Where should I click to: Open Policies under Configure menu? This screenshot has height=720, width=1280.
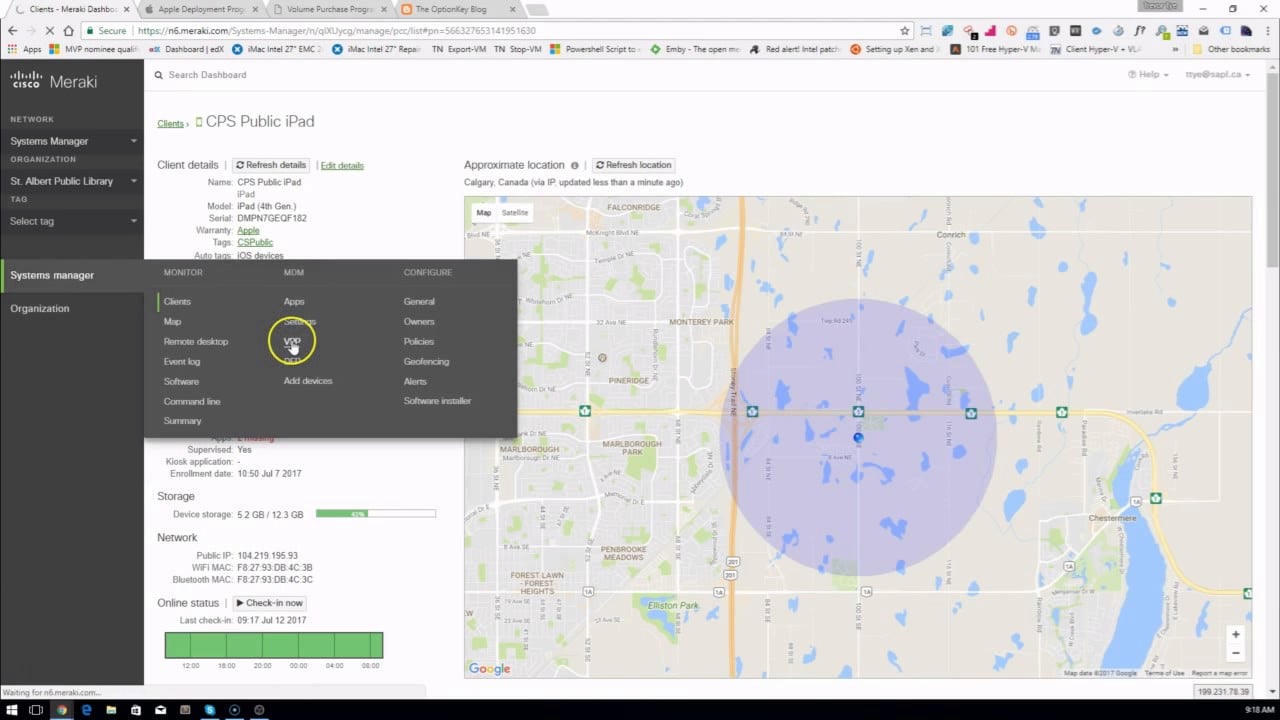(x=419, y=341)
